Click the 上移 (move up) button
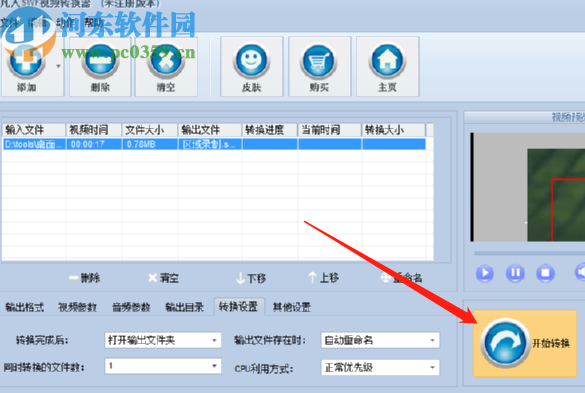Screen dimensions: 585x393 coord(323,278)
